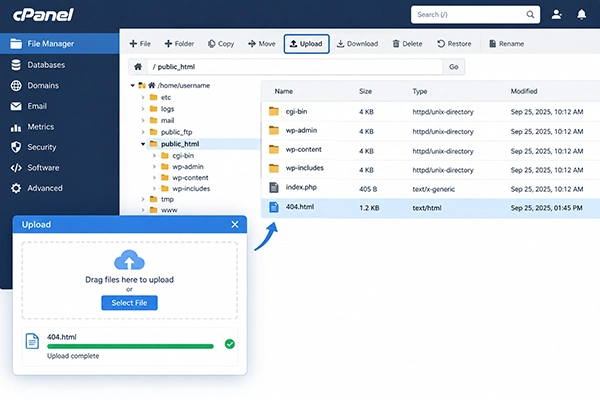
Task: Select the wp-admin name in file list
Action: pyautogui.click(x=301, y=130)
